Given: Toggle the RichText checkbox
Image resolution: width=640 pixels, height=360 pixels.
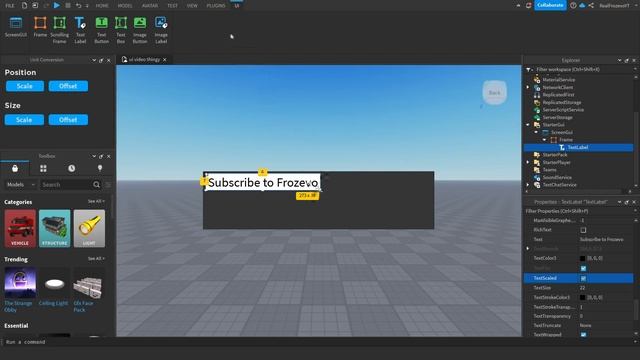Looking at the screenshot, I should tap(583, 230).
